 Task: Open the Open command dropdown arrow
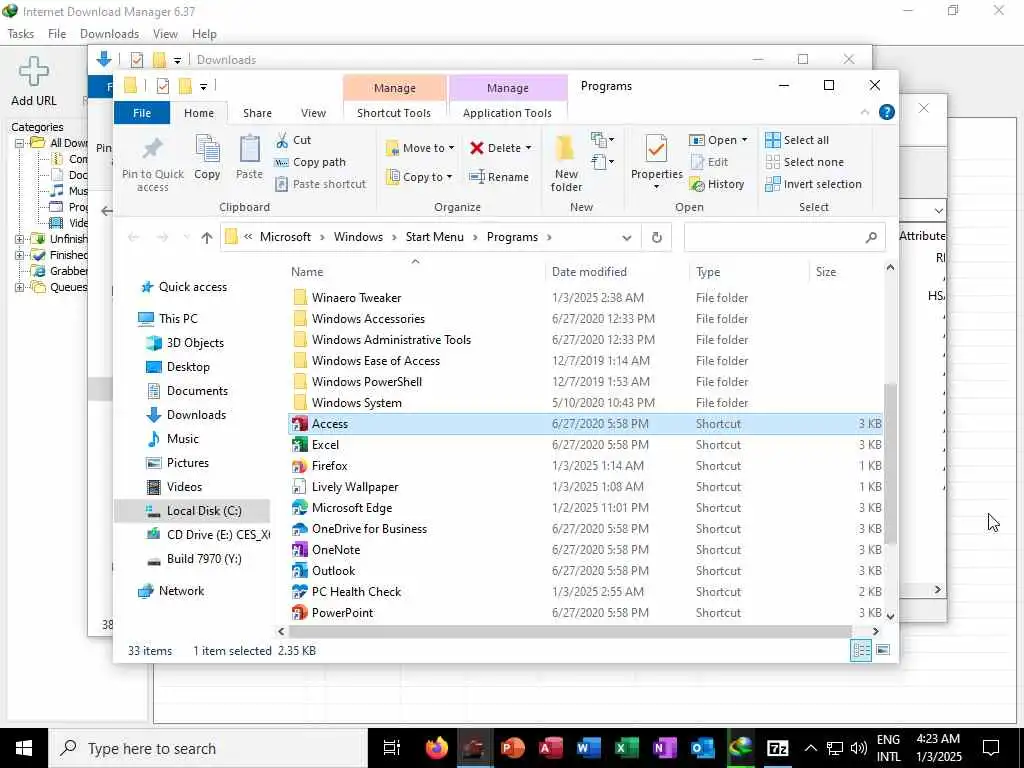coord(744,140)
